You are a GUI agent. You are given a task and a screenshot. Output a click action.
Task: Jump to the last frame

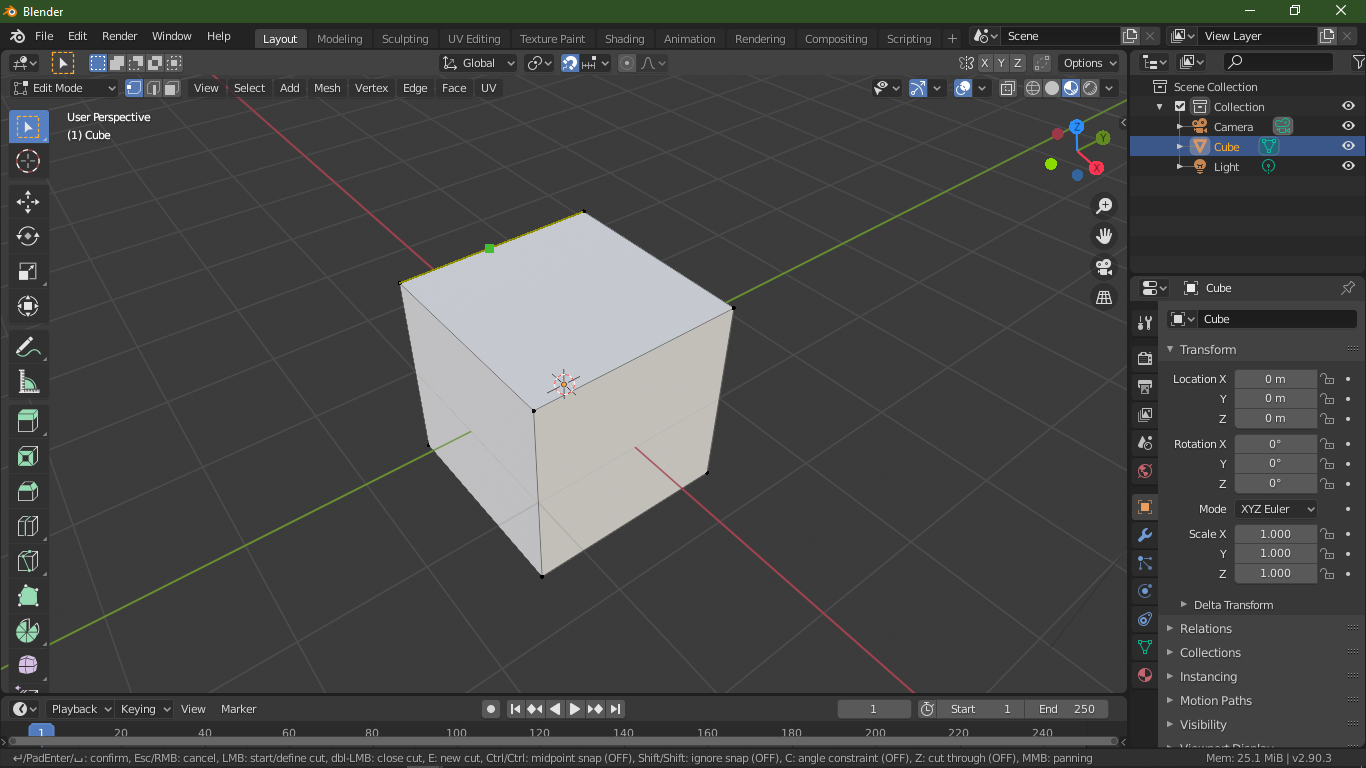click(x=616, y=709)
